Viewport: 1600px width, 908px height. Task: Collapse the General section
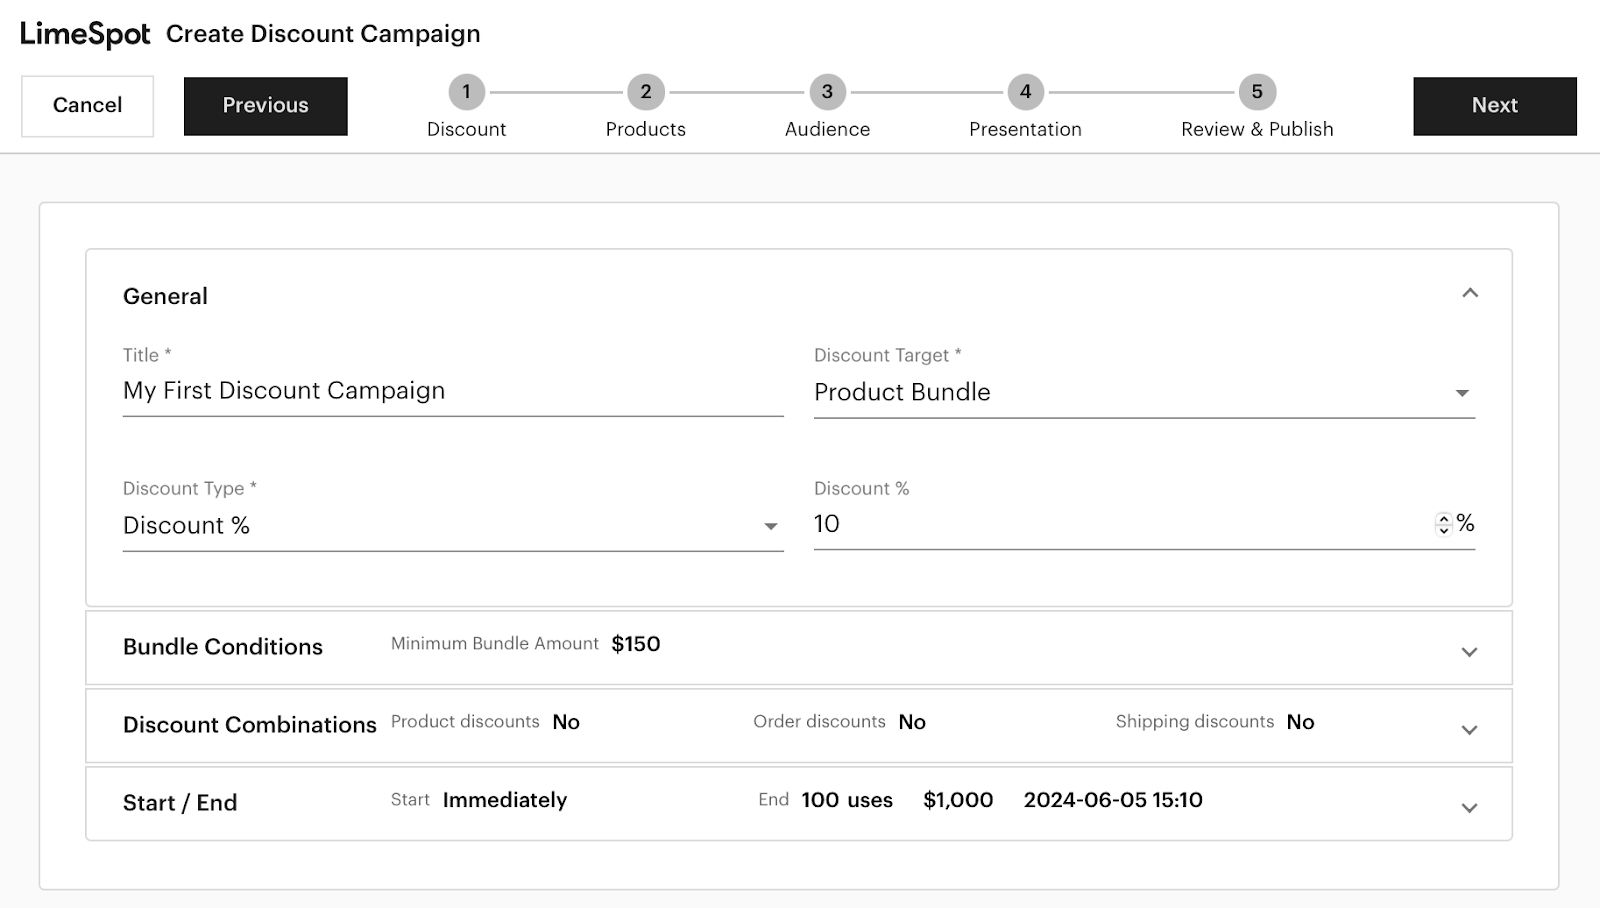point(1469,294)
